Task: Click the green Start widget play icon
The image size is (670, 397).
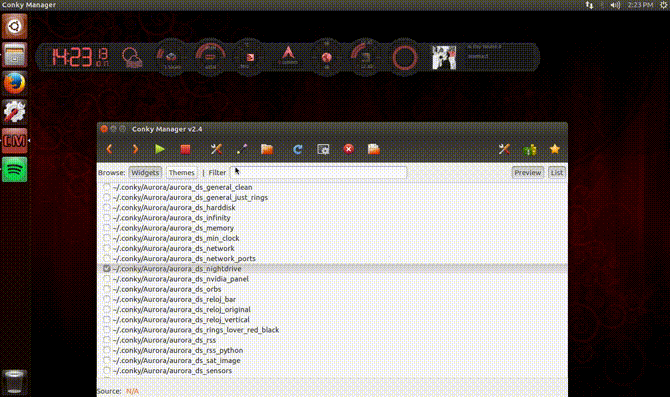Action: (160, 149)
